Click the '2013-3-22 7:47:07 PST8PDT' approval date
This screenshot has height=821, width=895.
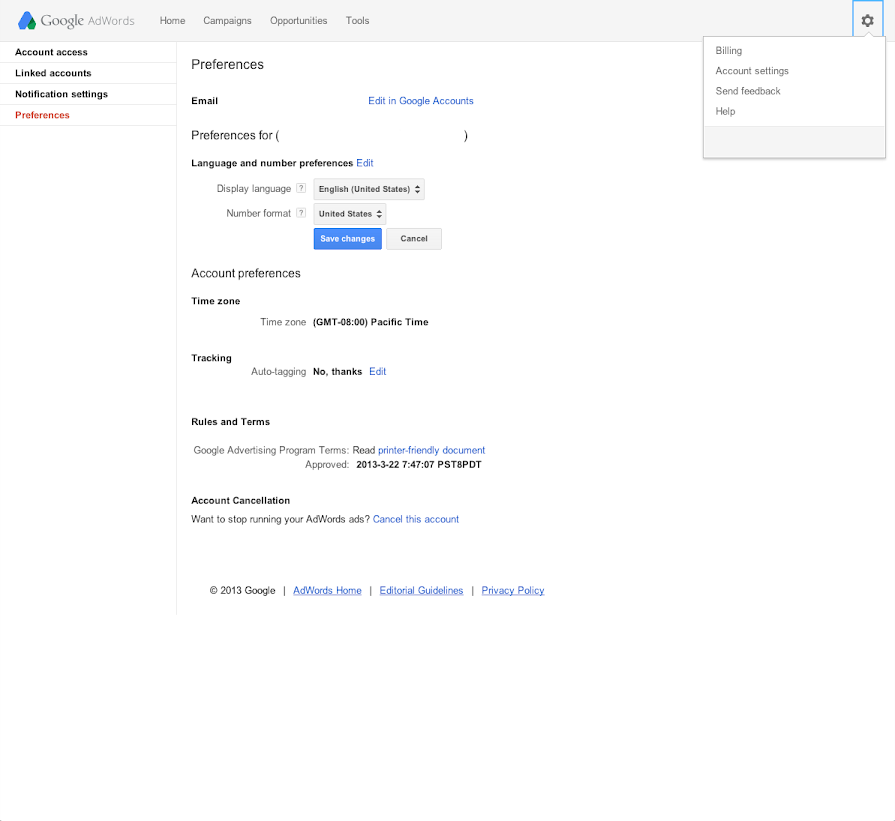click(x=418, y=465)
